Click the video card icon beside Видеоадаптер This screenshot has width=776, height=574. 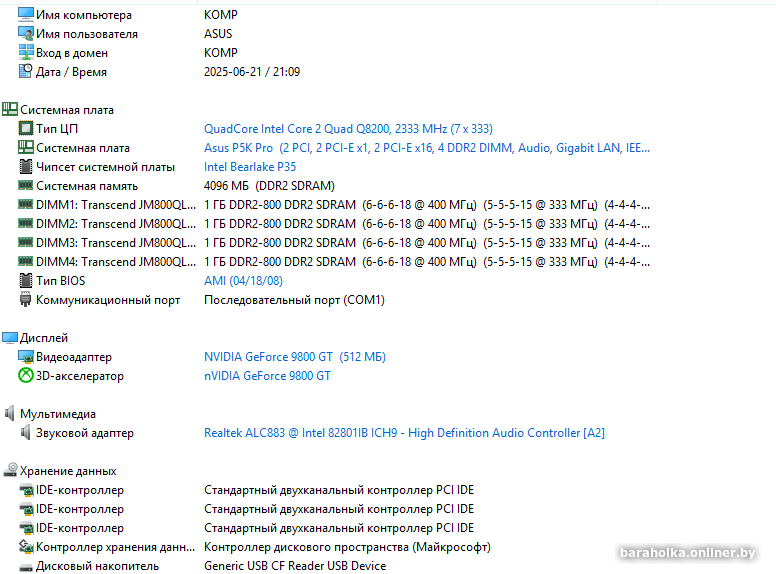point(26,356)
